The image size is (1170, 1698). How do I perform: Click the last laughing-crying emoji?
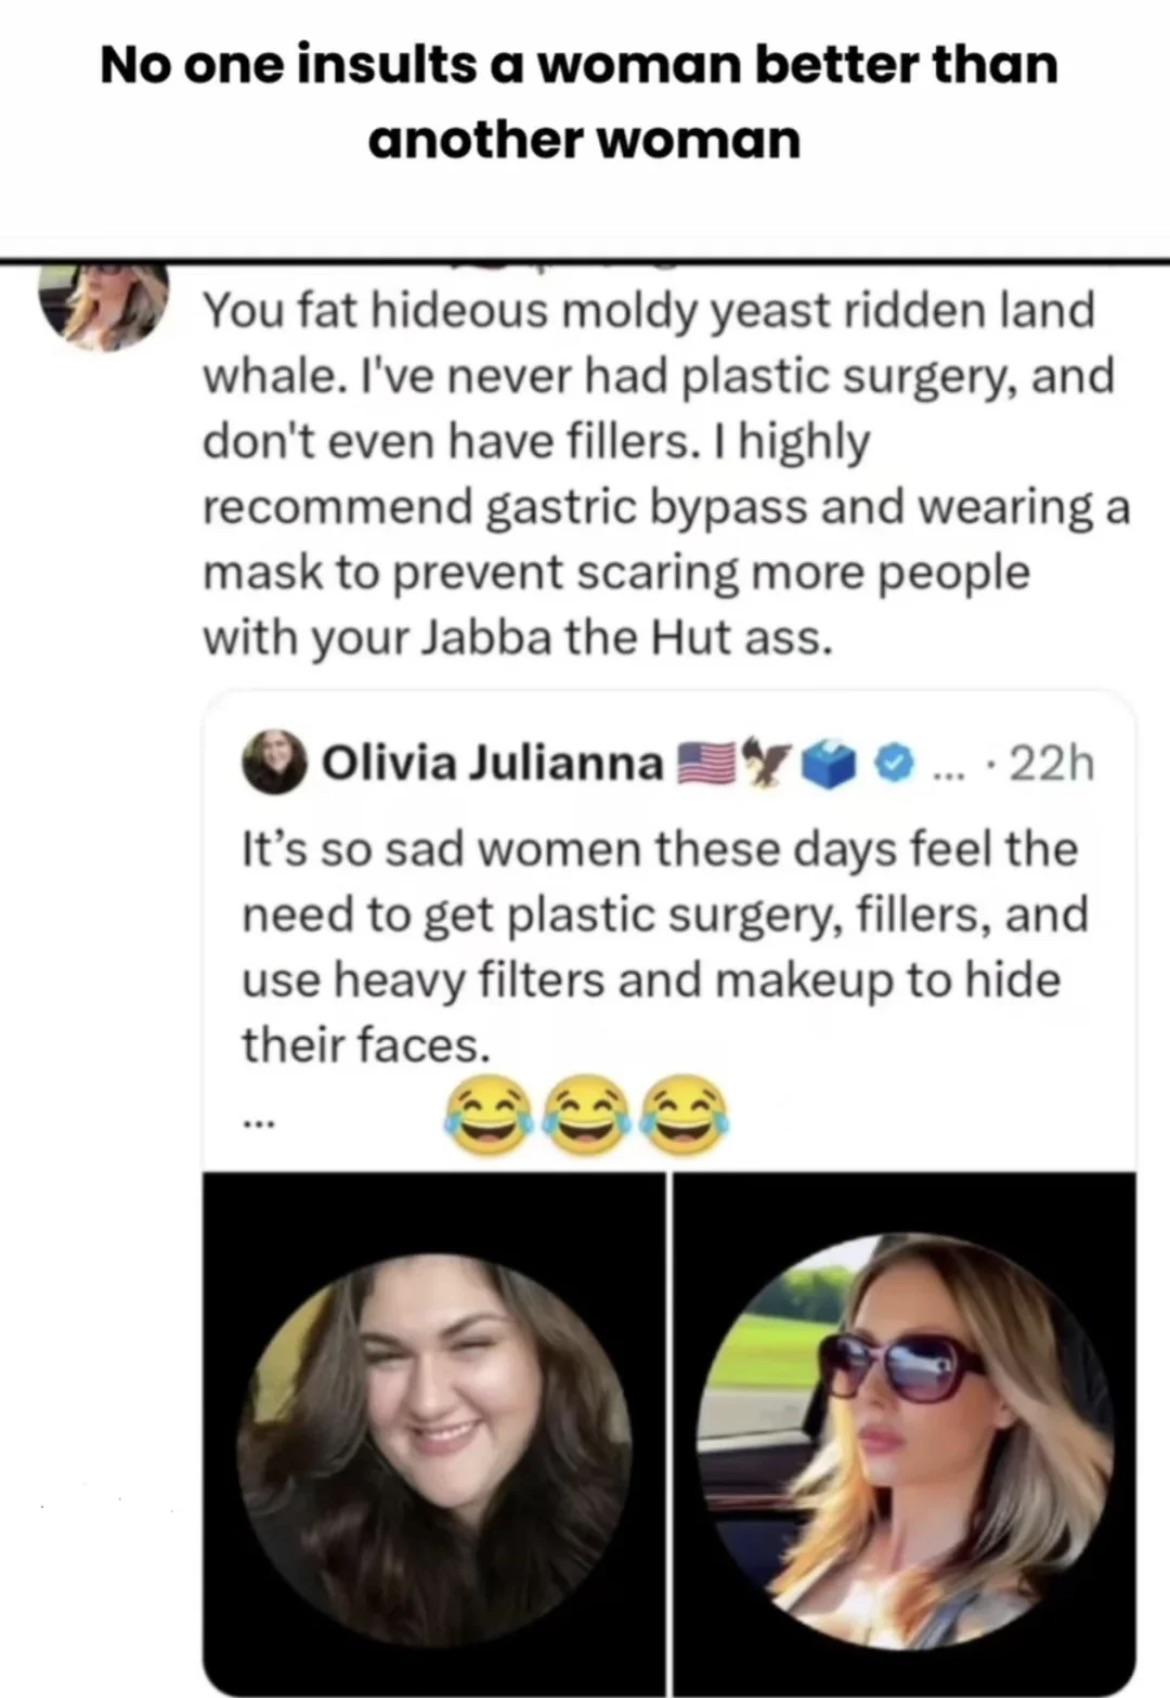[685, 1116]
